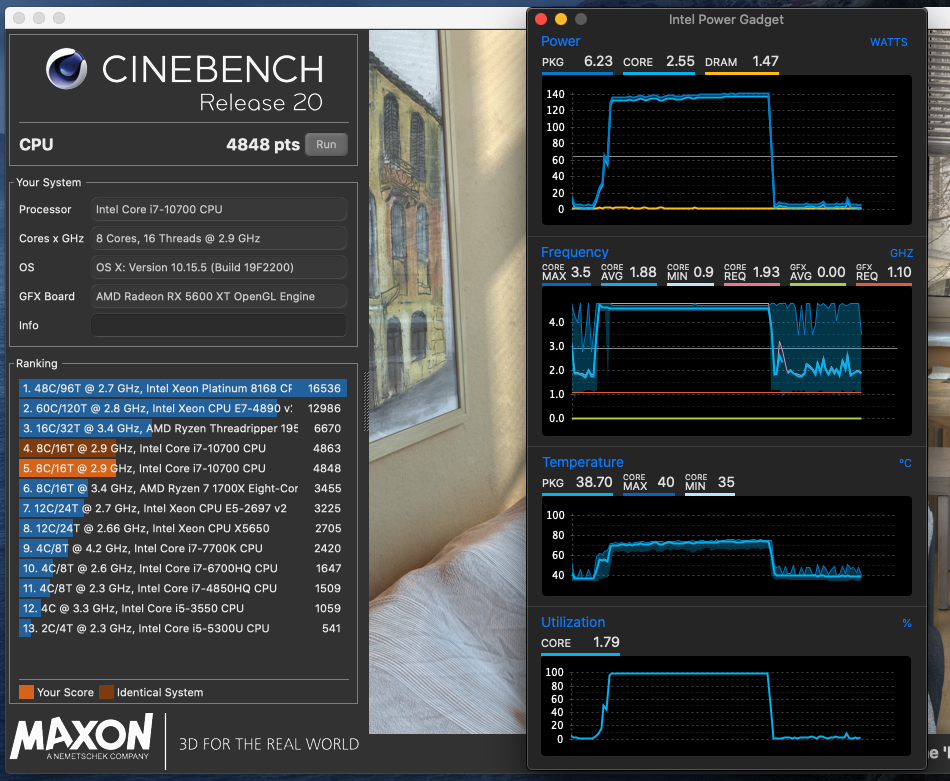Viewport: 950px width, 781px height.
Task: Click the Frequency section heading
Action: (x=574, y=252)
